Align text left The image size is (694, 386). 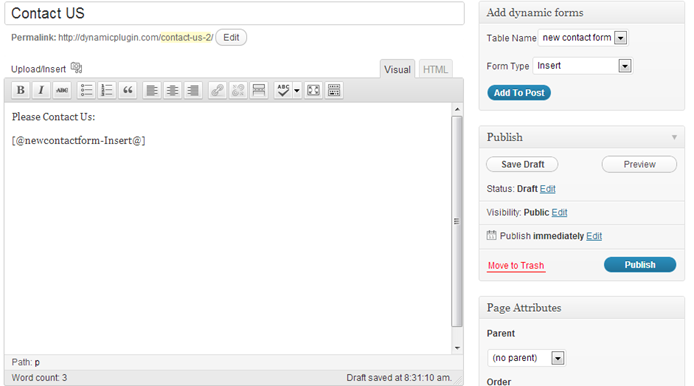(x=152, y=90)
